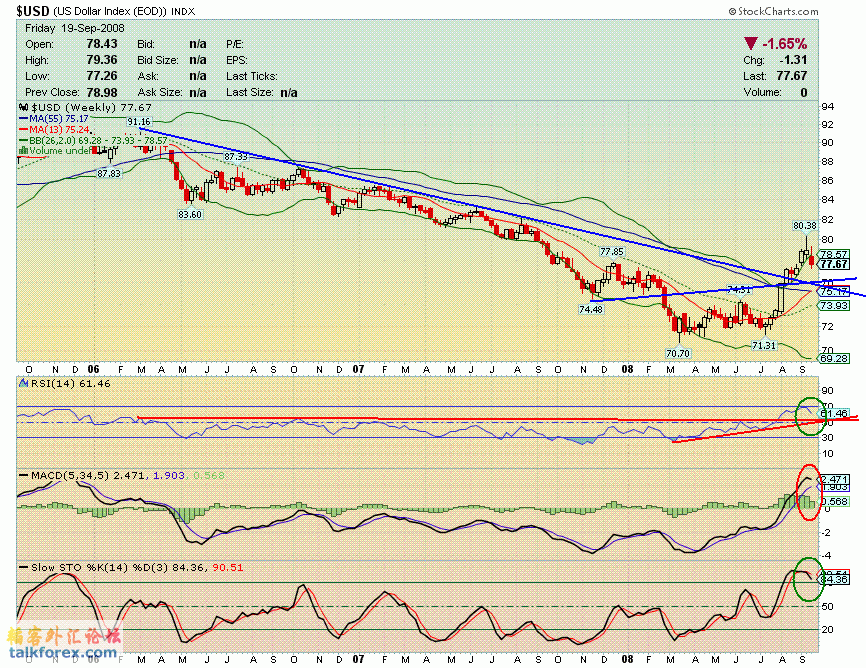The height and width of the screenshot is (668, 866).
Task: Click the $USD ticker symbol title
Action: pyautogui.click(x=33, y=11)
